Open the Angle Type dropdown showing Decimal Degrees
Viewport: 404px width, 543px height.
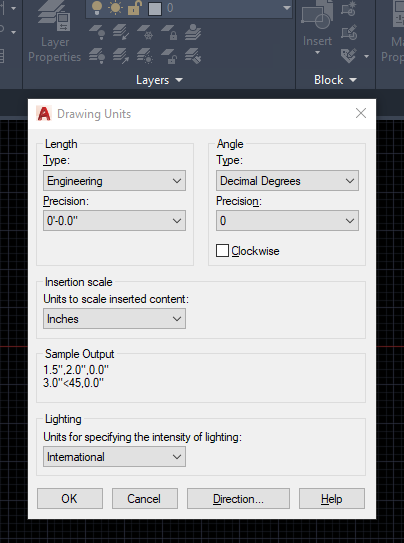[287, 180]
